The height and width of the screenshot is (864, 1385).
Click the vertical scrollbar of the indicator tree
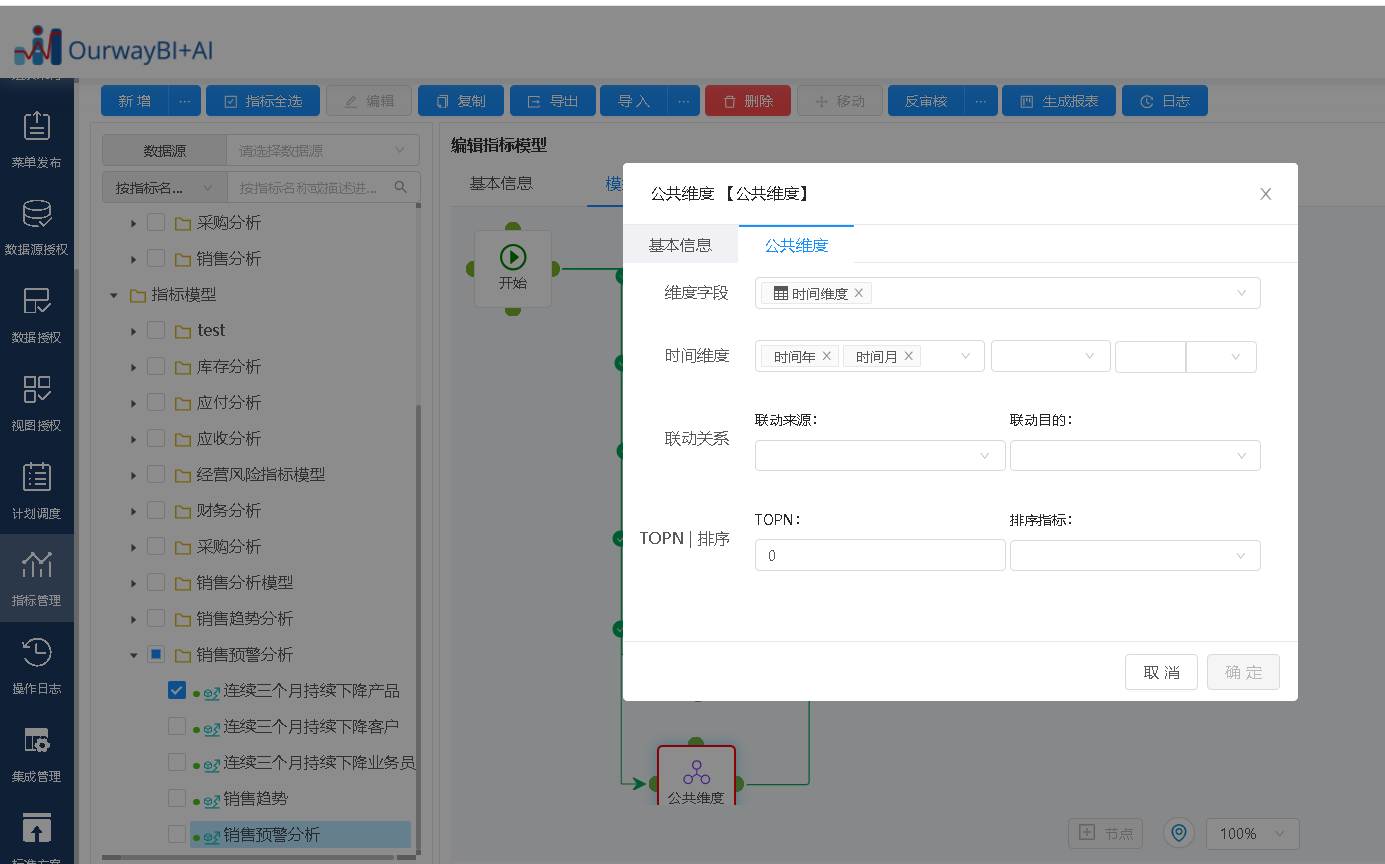[418, 626]
